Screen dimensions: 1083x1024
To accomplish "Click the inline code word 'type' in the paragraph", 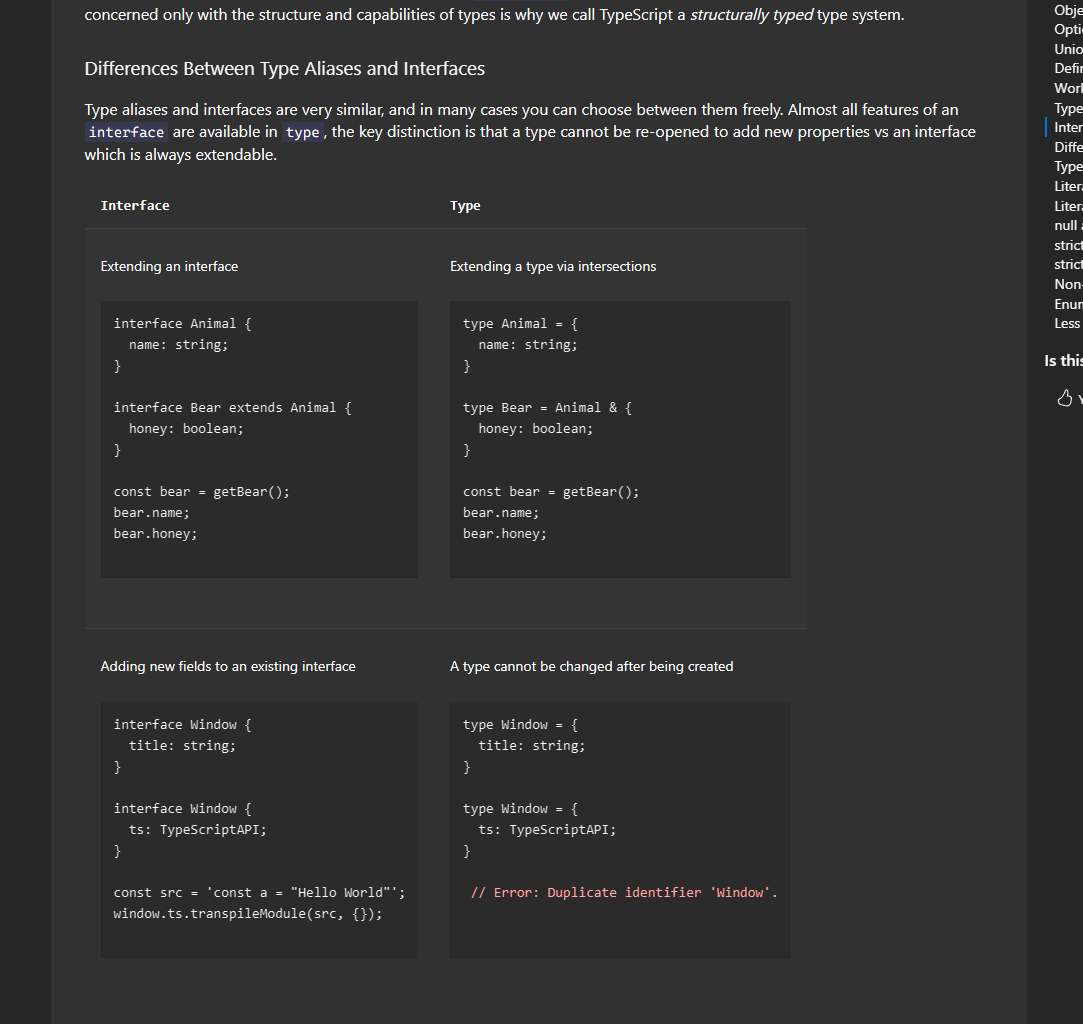I will point(303,132).
